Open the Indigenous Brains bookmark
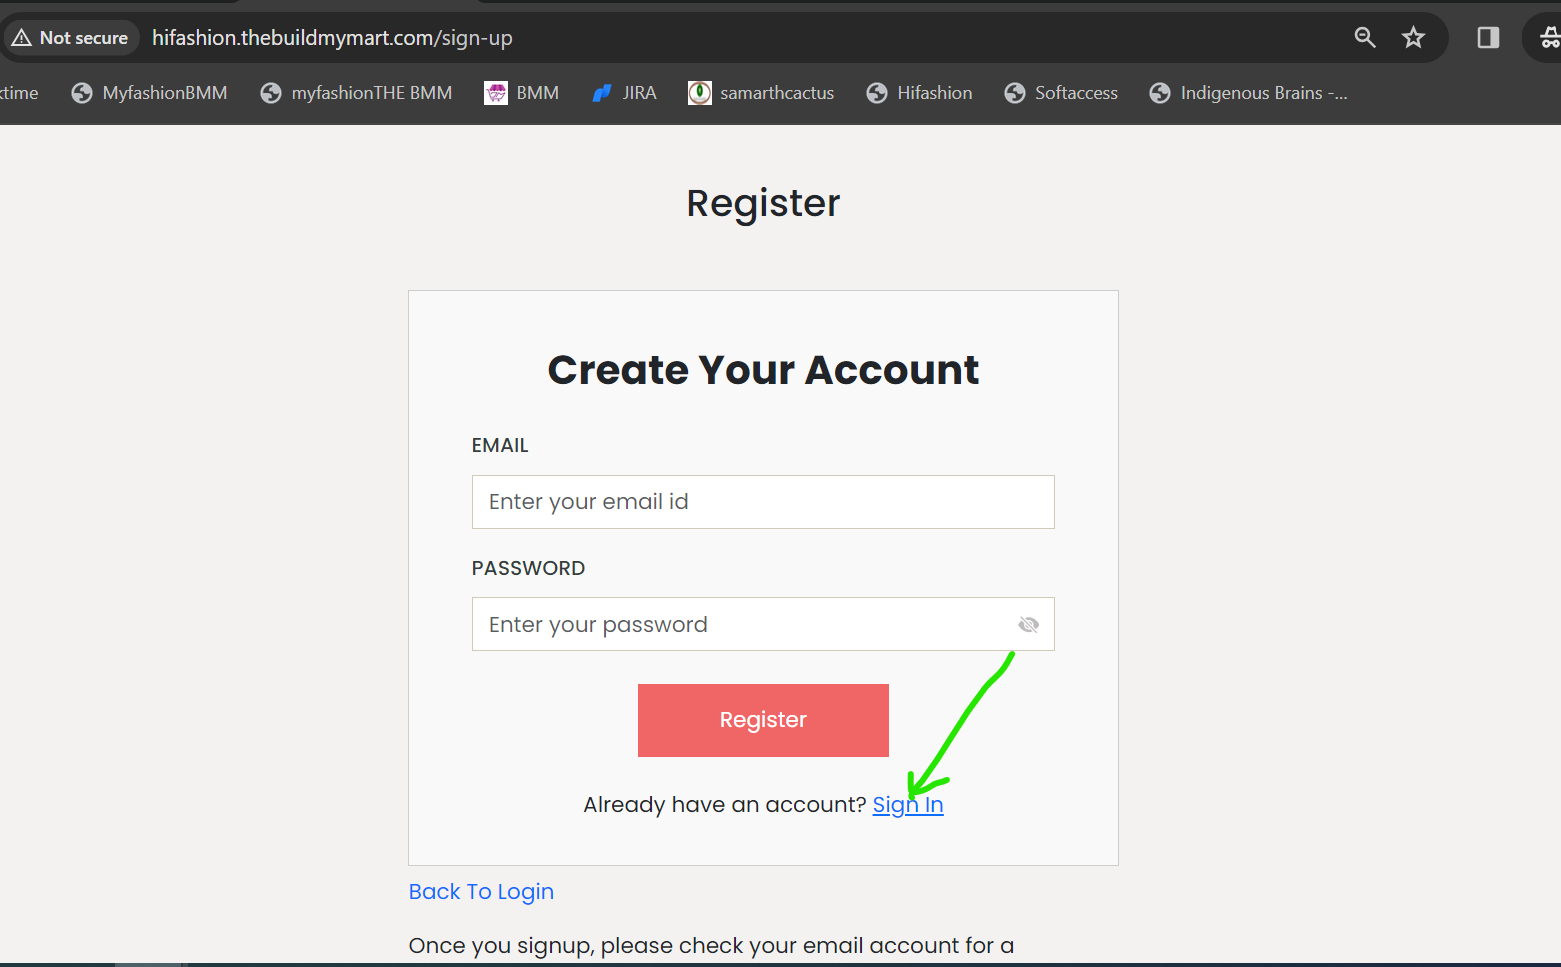The image size is (1561, 967). point(1249,93)
